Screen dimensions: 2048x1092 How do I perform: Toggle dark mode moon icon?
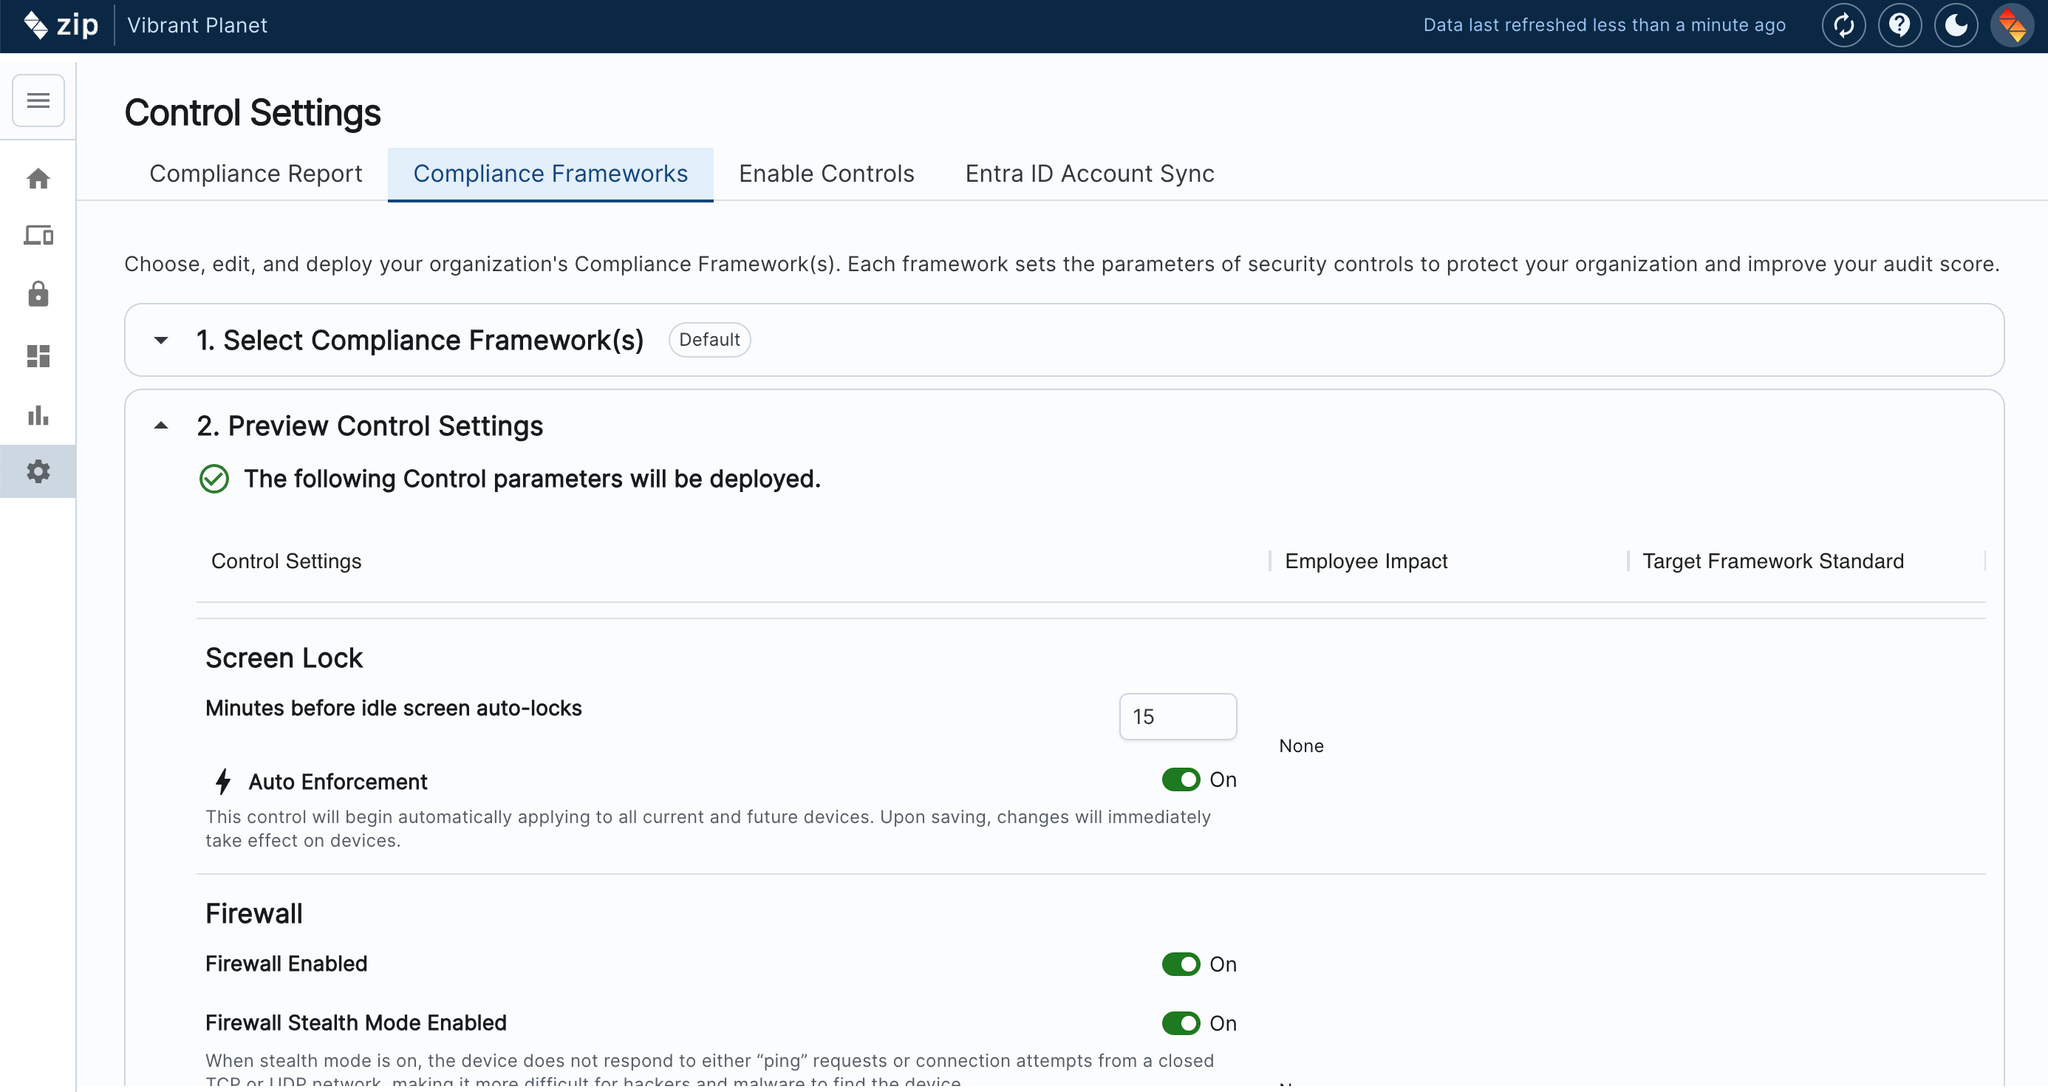(1955, 25)
